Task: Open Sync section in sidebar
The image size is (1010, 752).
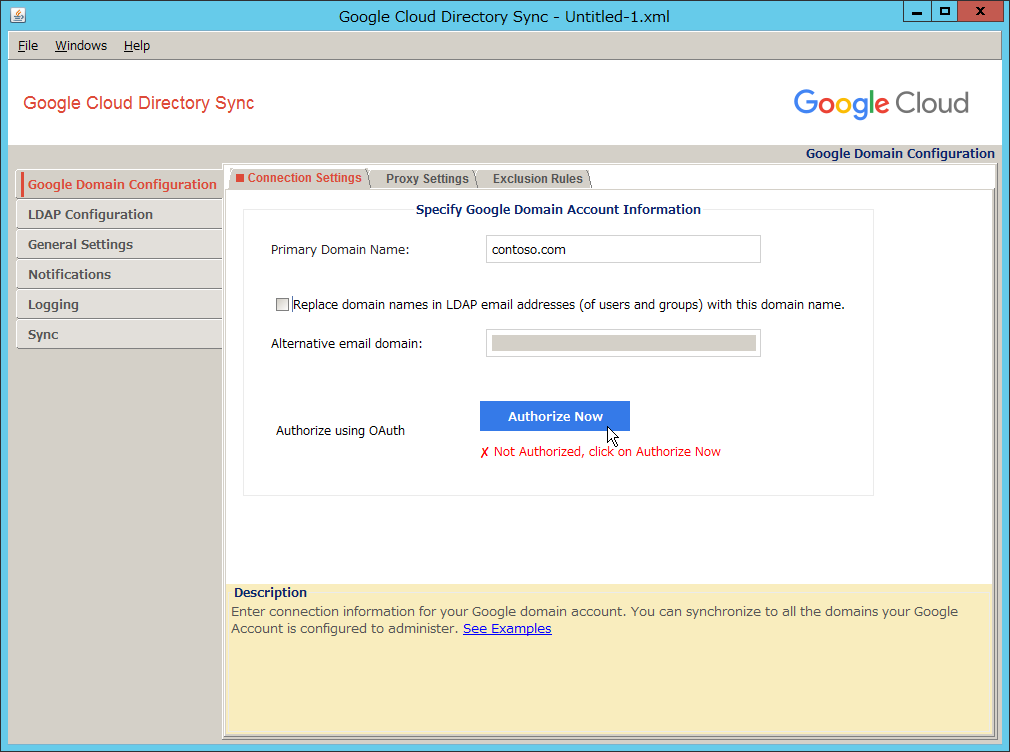Action: coord(120,334)
